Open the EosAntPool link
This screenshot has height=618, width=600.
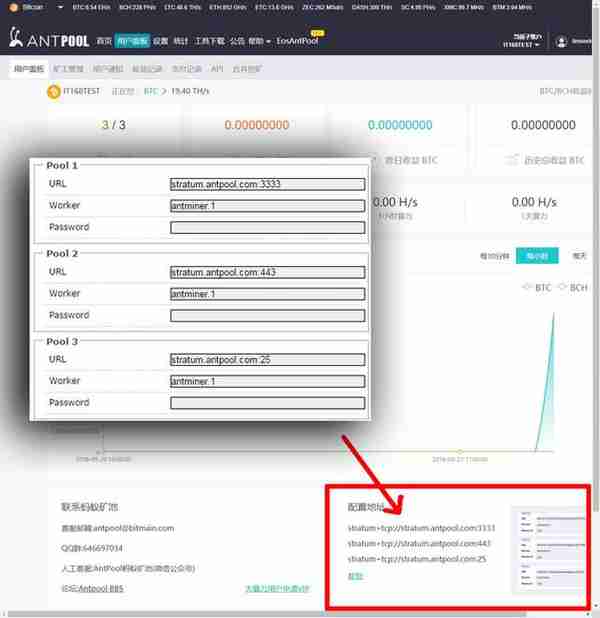coord(297,41)
